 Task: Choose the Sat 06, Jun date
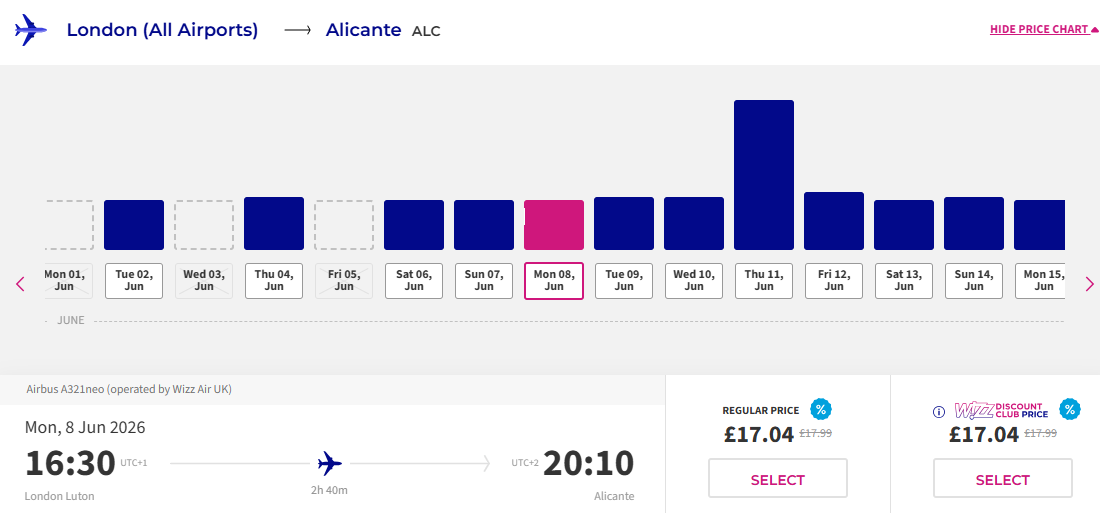(414, 281)
